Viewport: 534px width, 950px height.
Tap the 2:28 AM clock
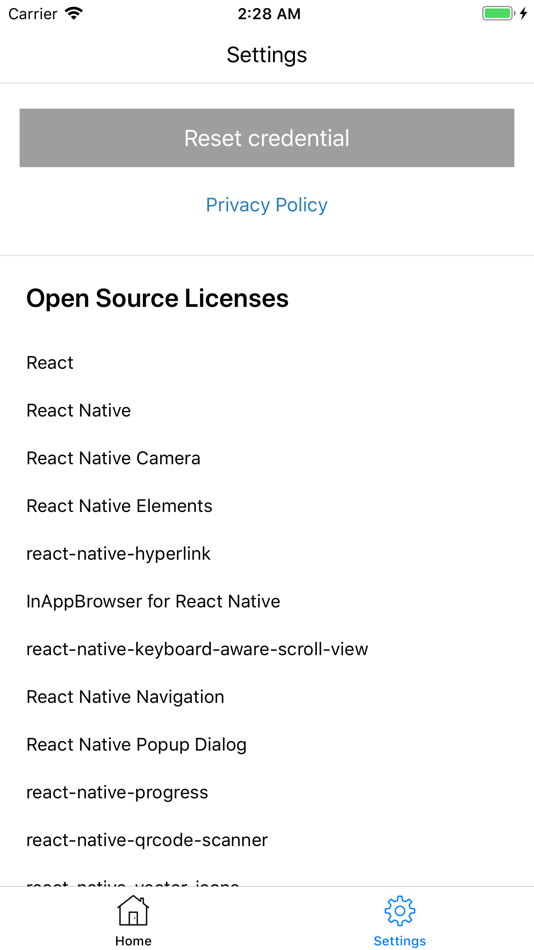(x=269, y=15)
